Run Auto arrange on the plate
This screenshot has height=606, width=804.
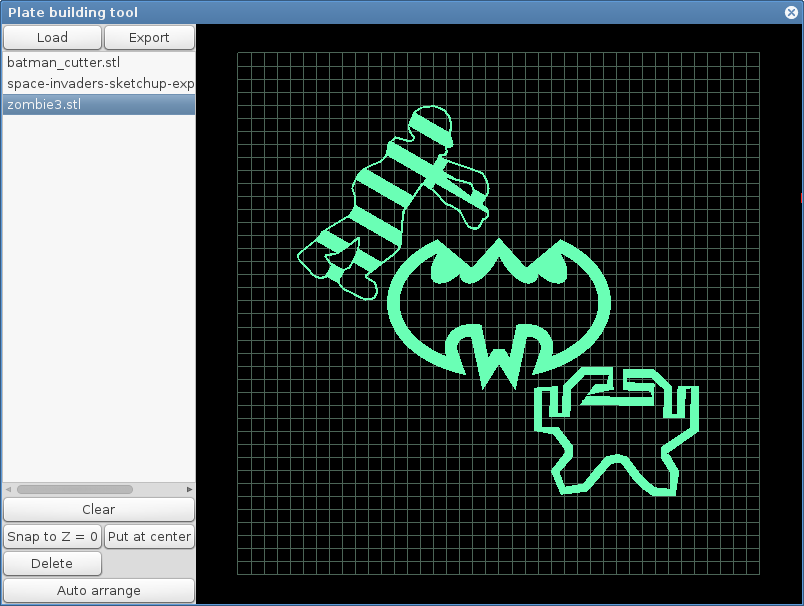click(98, 590)
